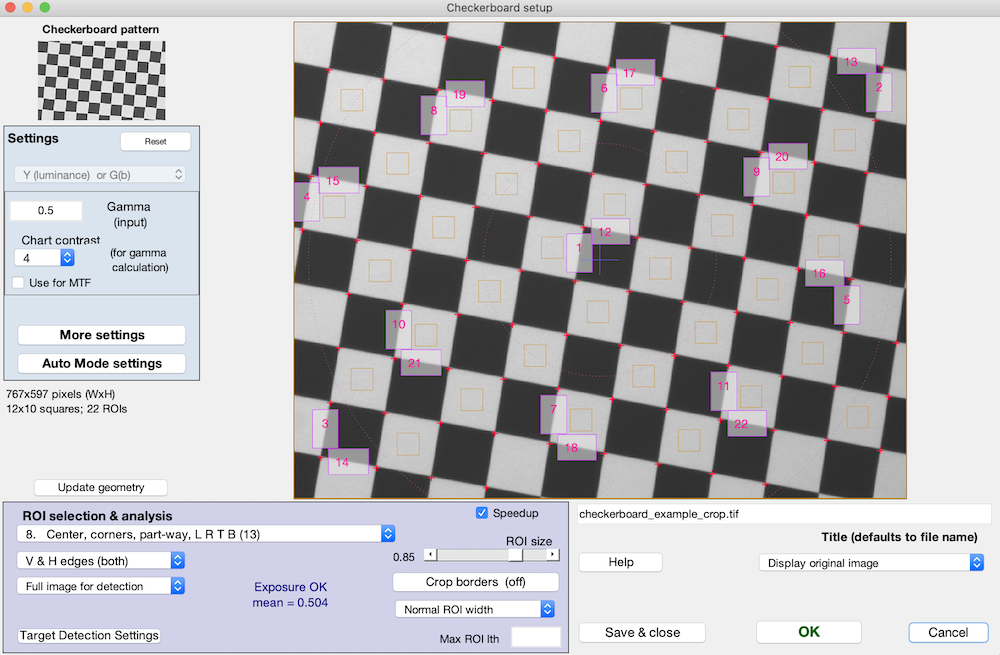Select ROI box number 22
The image size is (1000, 655).
[x=747, y=423]
